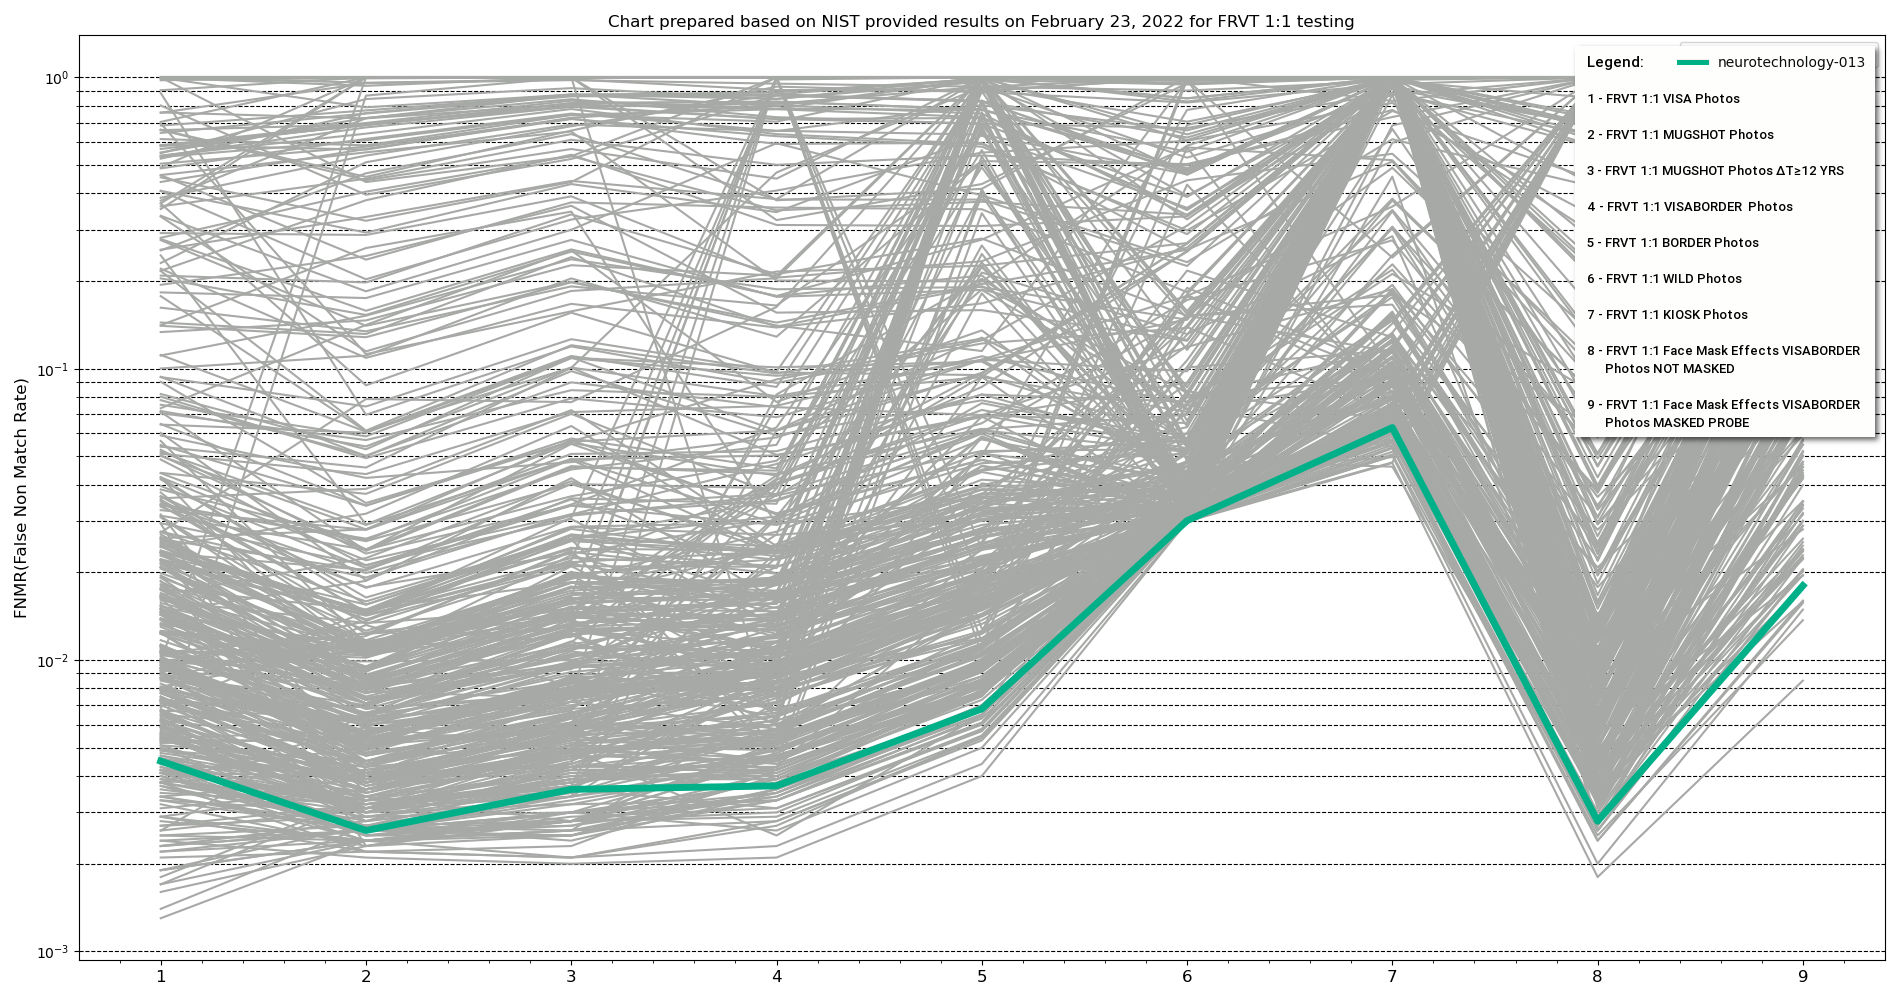Screen dimensions: 1900x1000
Task: Click x-axis tick label 7
Action: pyautogui.click(x=1392, y=977)
